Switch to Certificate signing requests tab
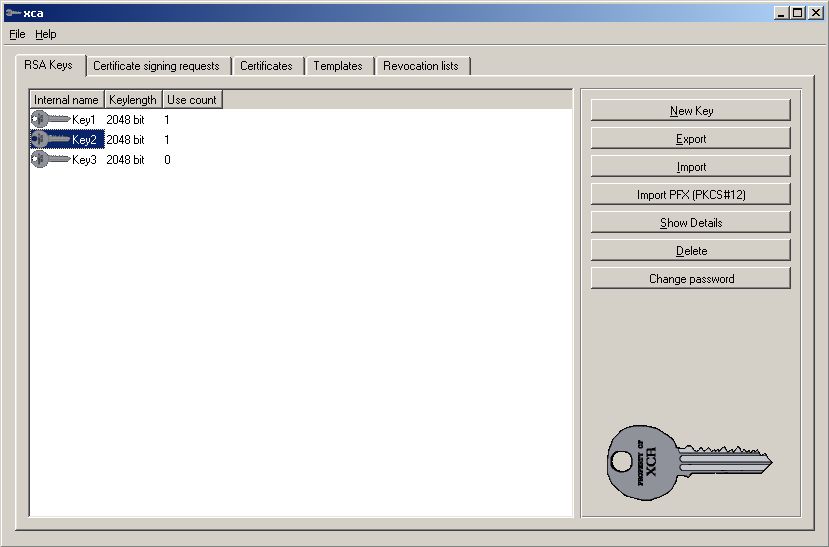829x547 pixels. point(156,66)
